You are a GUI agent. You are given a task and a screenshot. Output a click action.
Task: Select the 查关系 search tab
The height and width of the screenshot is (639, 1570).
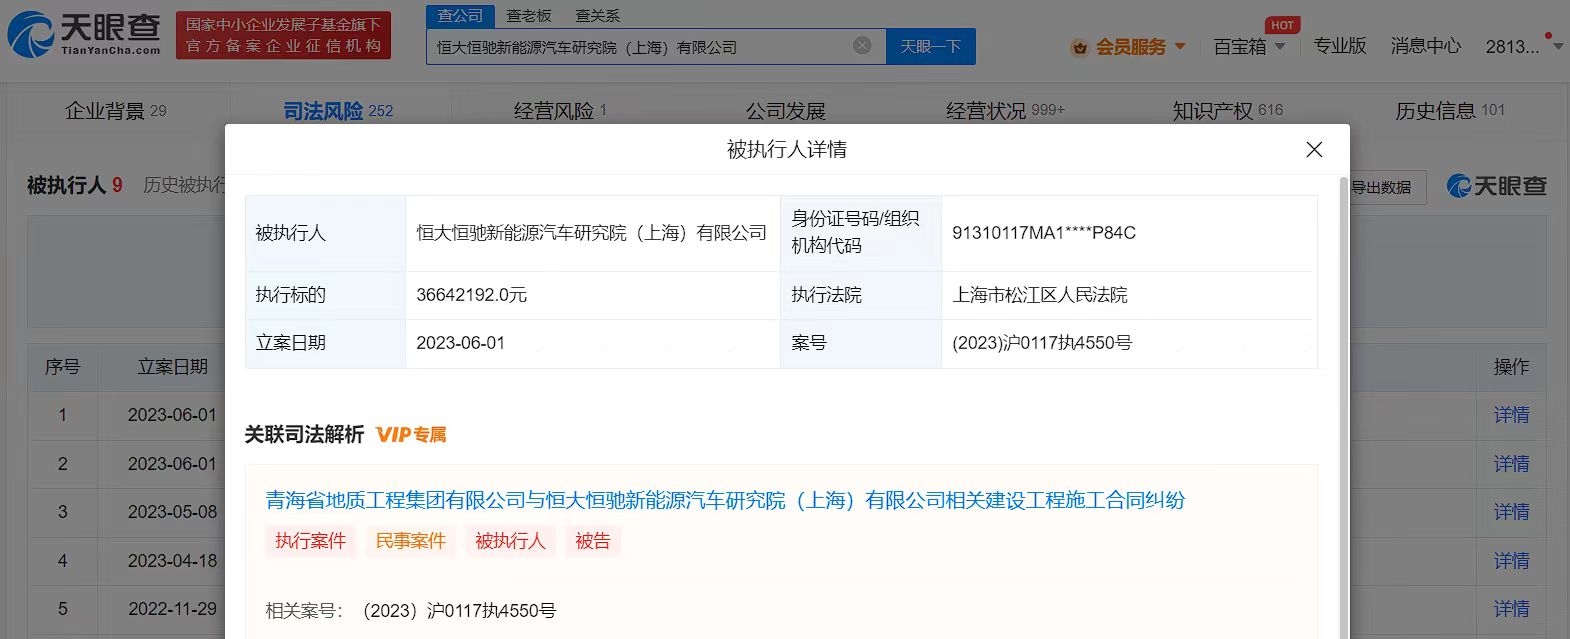click(x=598, y=16)
